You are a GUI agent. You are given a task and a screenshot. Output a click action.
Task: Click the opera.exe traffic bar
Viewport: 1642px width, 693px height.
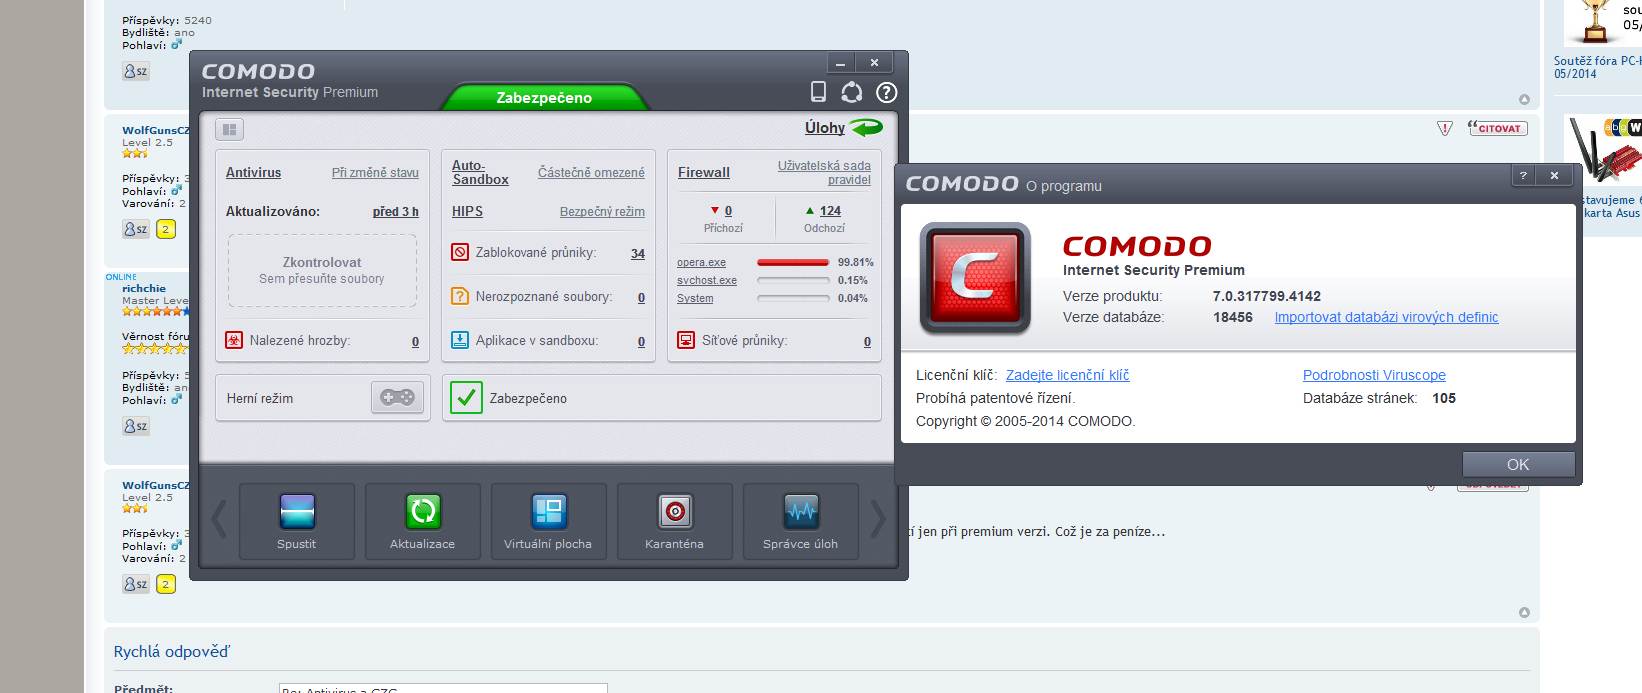pos(793,262)
